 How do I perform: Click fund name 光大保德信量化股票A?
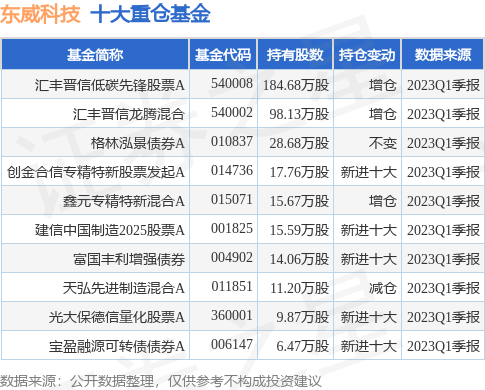(x=117, y=317)
